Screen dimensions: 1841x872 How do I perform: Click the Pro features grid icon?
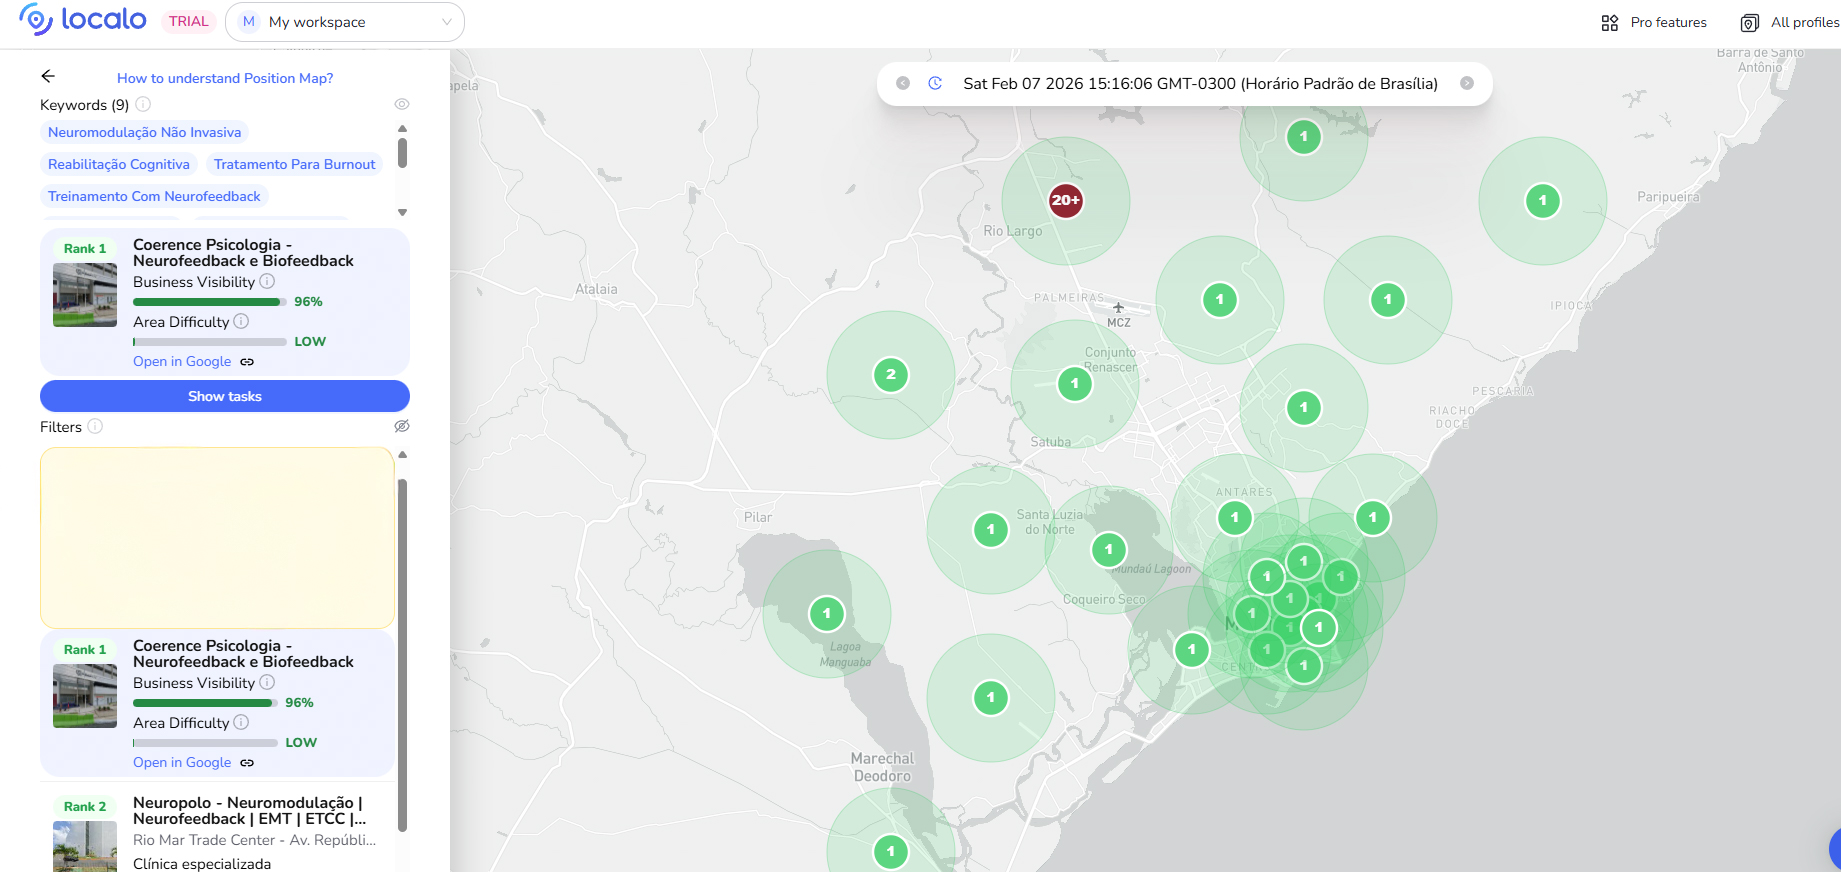click(x=1610, y=23)
